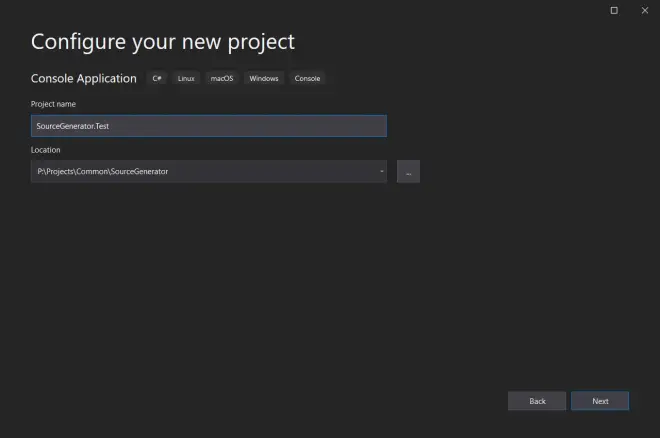Click the macOS tag

[222, 78]
